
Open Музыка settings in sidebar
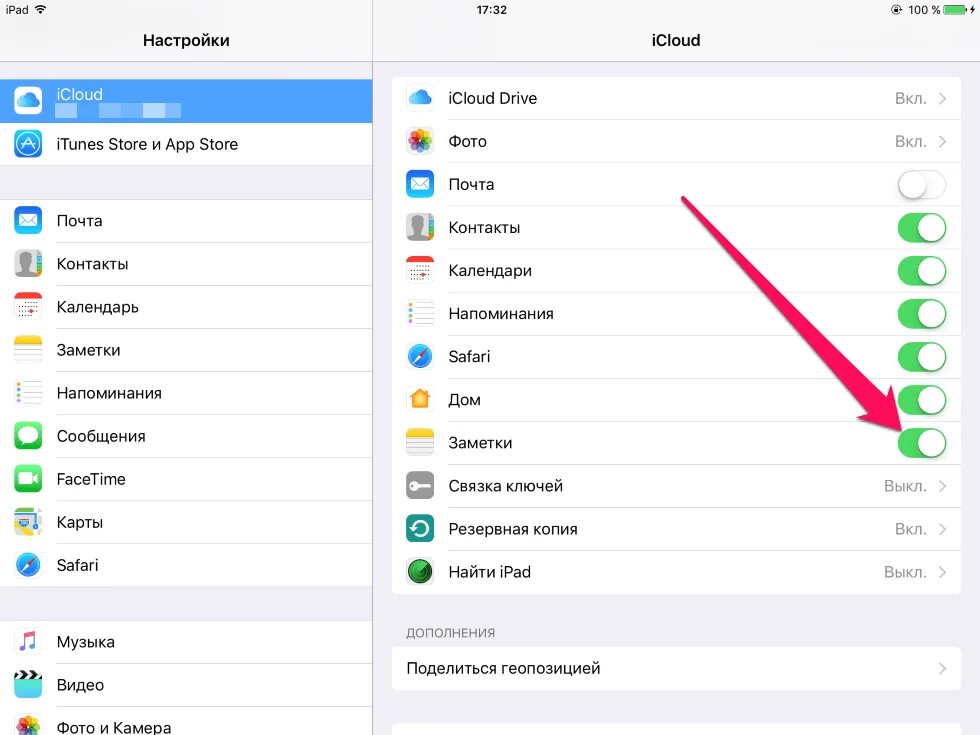pos(186,642)
